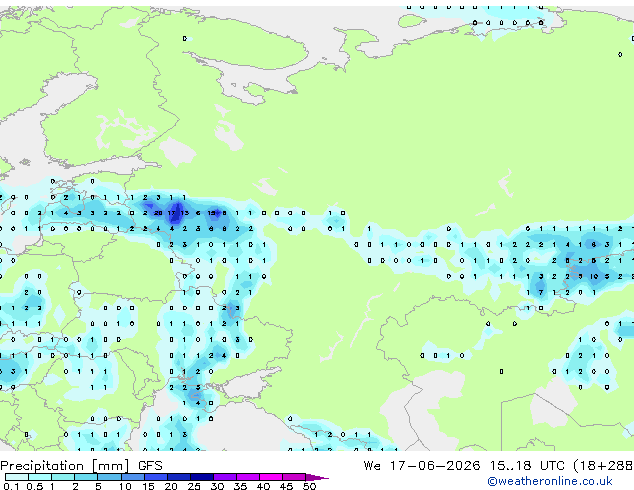The height and width of the screenshot is (490, 634).
Task: Select the 0.1–0.5 mm legend color box
Action: [17, 477]
